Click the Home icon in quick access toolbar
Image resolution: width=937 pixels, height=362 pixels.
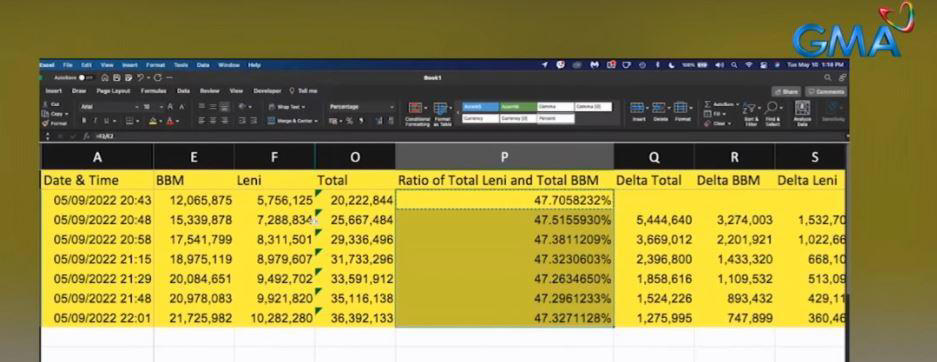tap(105, 78)
